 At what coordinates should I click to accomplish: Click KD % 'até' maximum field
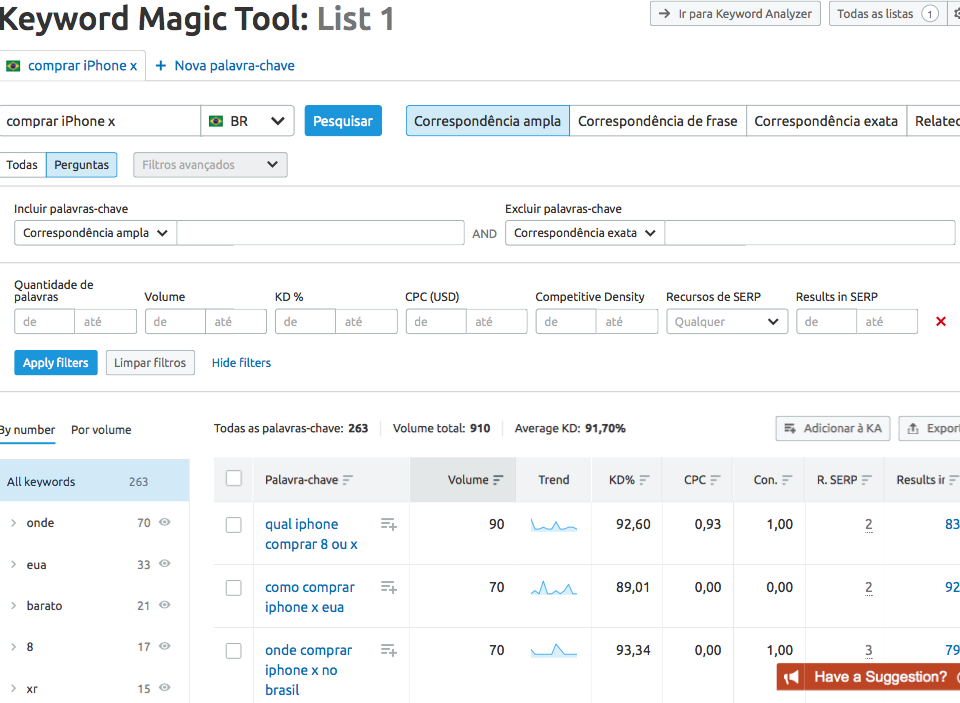(366, 321)
